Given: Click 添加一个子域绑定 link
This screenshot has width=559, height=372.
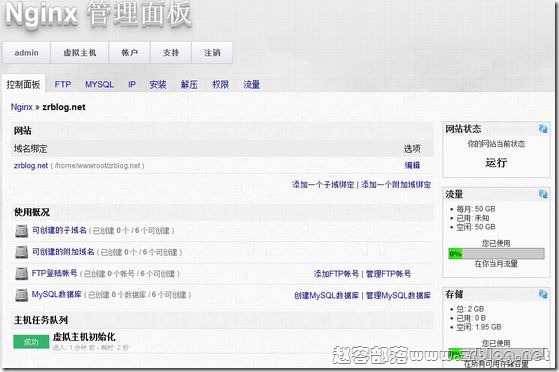Looking at the screenshot, I should click(x=323, y=184).
